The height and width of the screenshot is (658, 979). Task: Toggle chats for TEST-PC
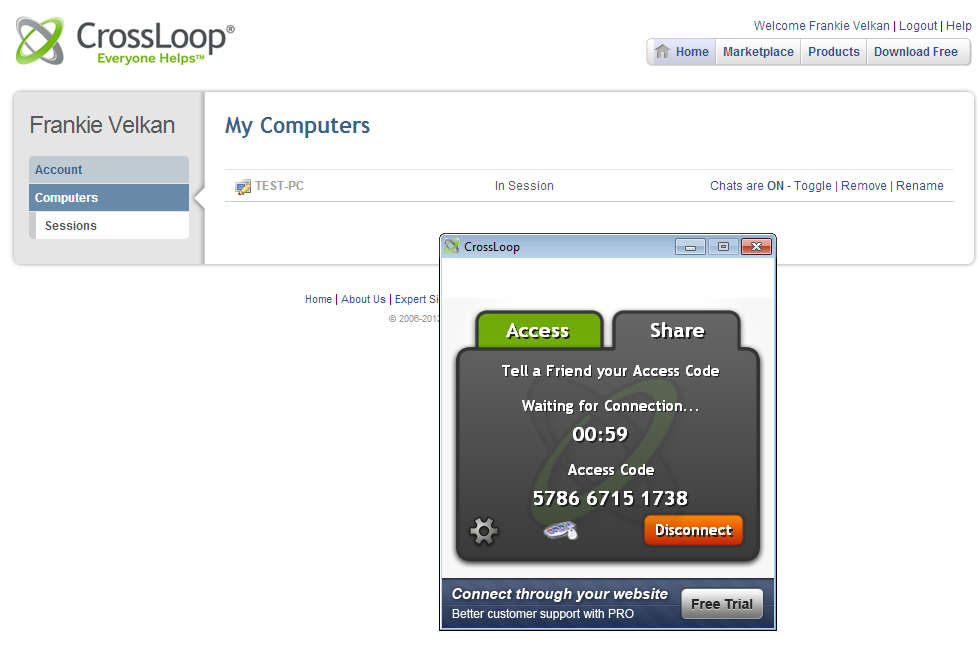pyautogui.click(x=812, y=185)
